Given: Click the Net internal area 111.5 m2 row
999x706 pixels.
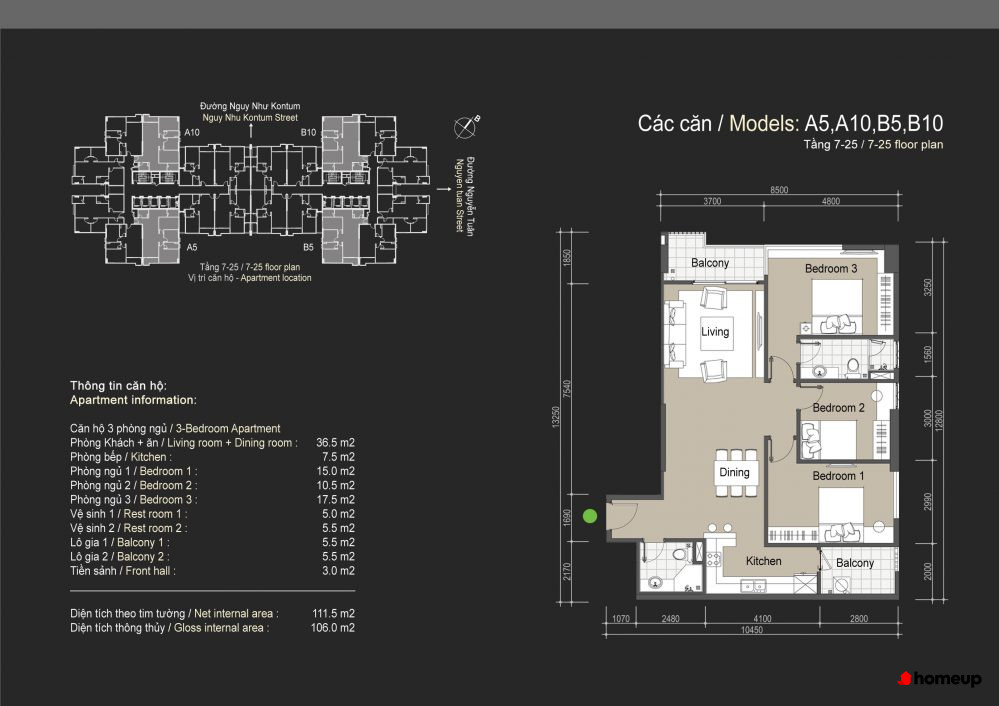Looking at the screenshot, I should 213,613.
